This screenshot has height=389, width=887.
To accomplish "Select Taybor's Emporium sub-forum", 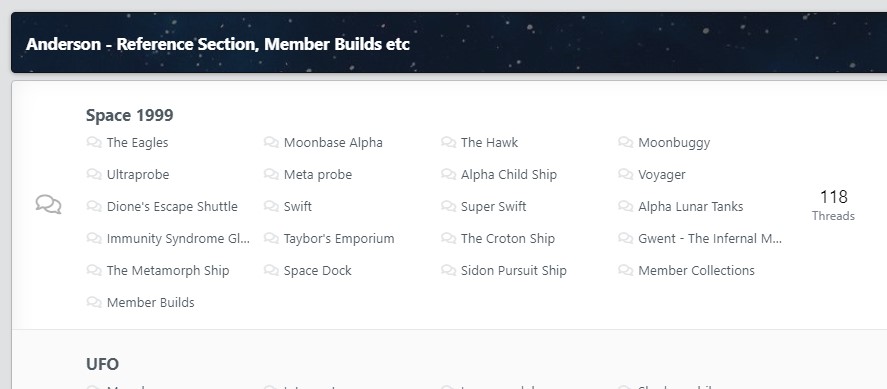I will [339, 239].
